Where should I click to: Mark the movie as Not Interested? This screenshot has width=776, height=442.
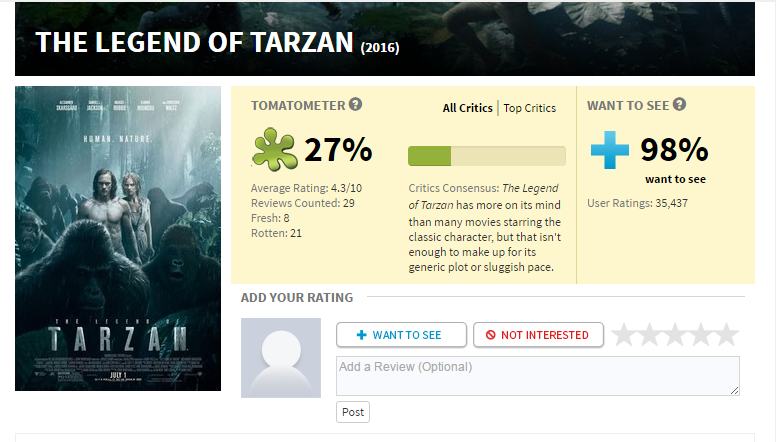click(538, 335)
